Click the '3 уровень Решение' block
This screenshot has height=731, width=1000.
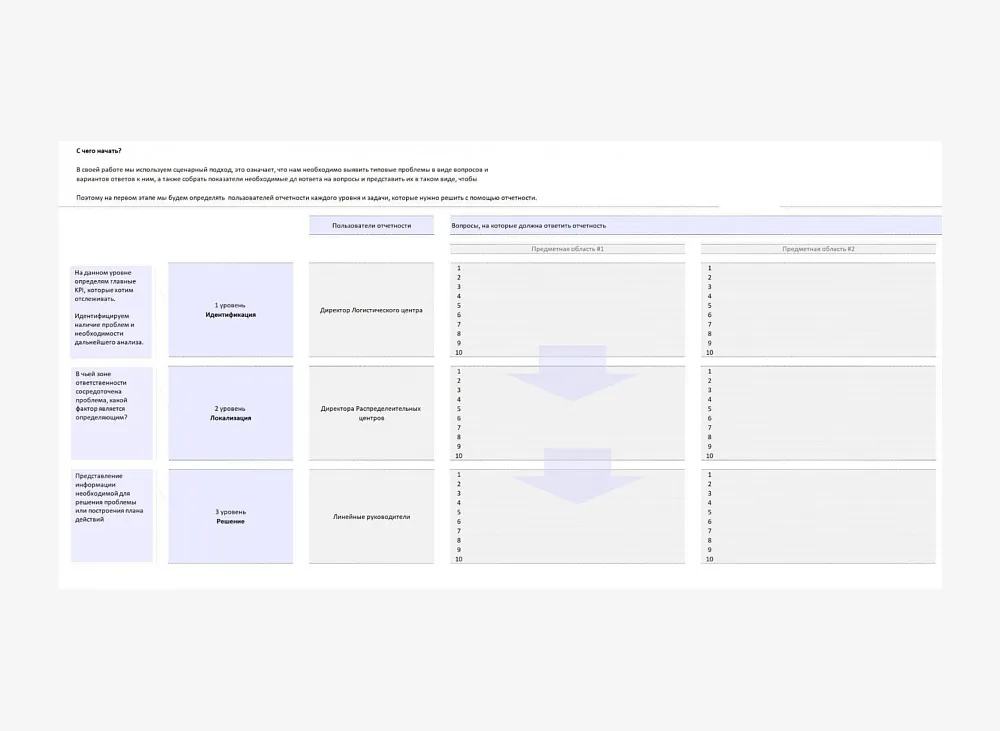point(230,516)
